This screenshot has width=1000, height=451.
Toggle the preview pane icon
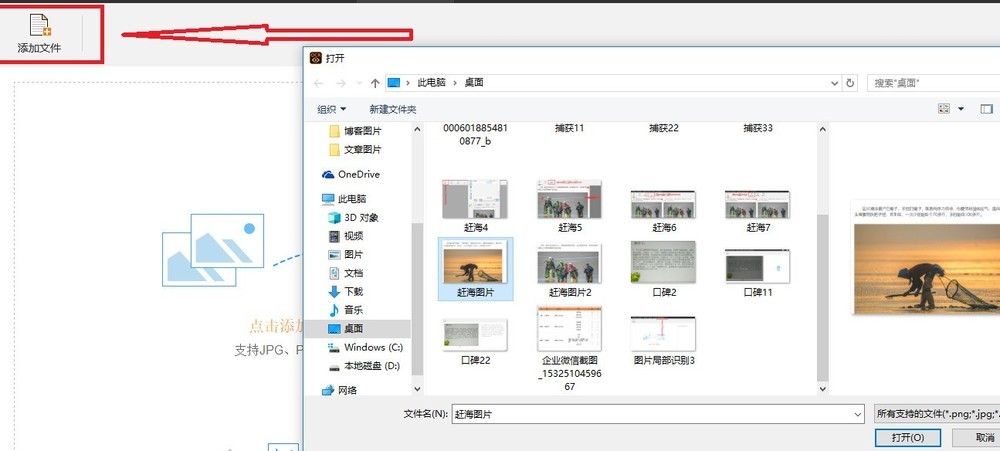coord(987,109)
